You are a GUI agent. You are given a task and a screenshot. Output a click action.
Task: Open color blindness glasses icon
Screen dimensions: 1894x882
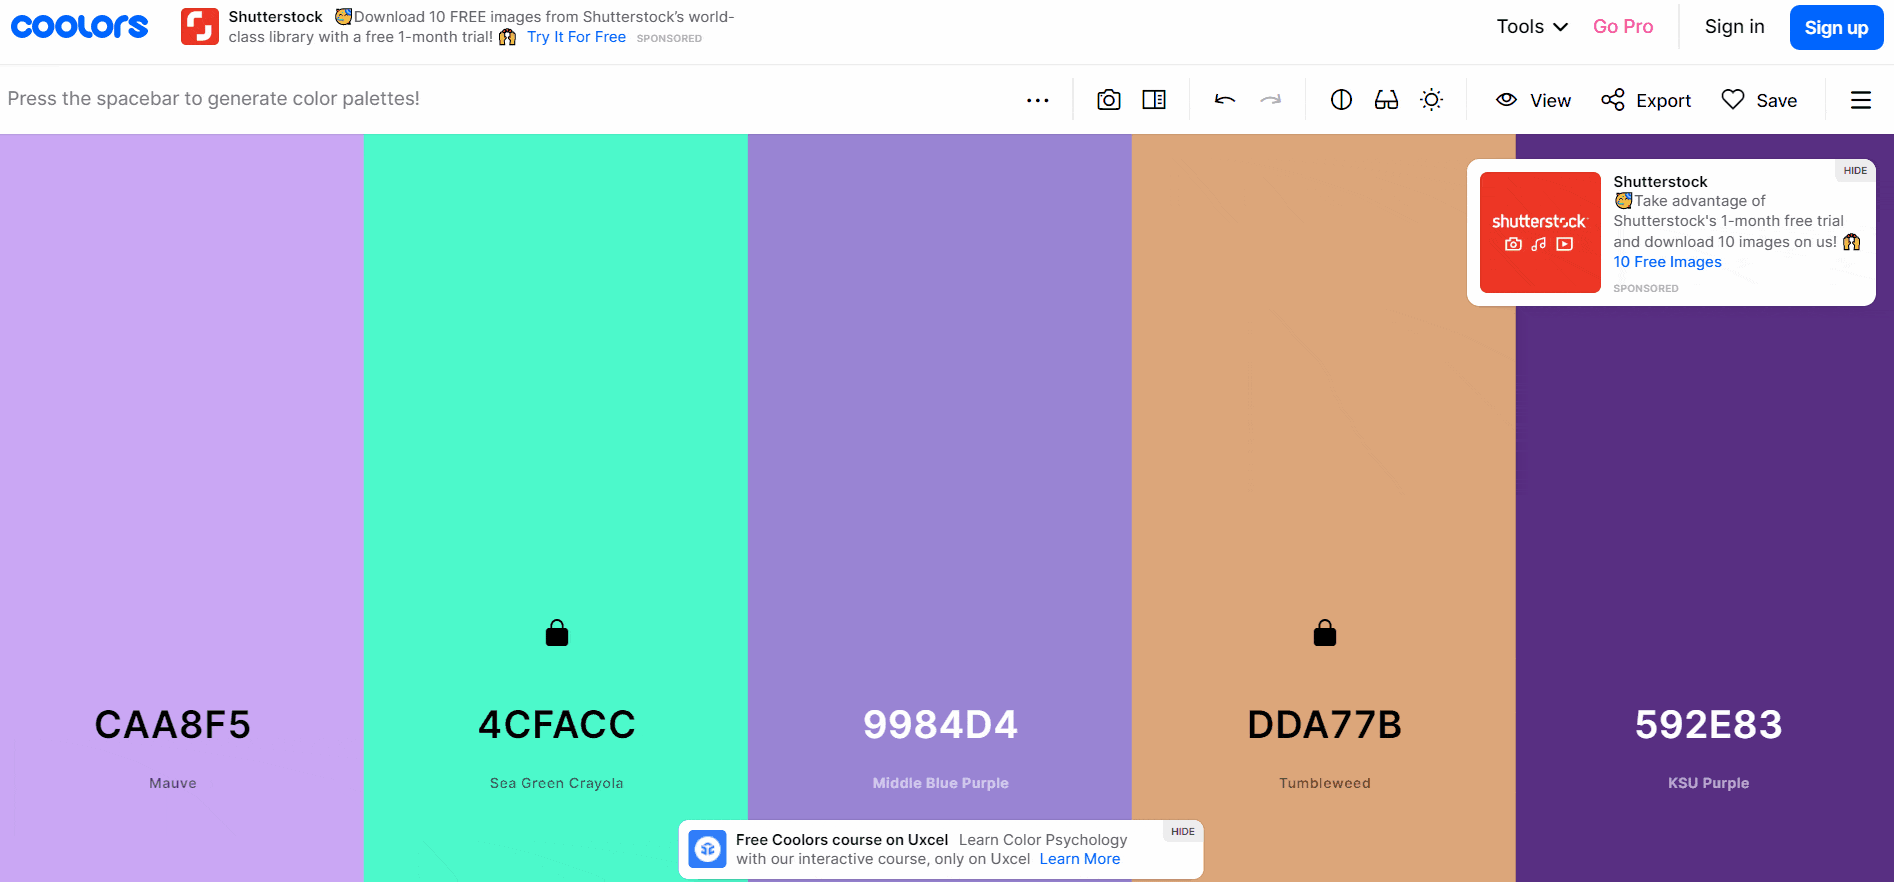1386,100
